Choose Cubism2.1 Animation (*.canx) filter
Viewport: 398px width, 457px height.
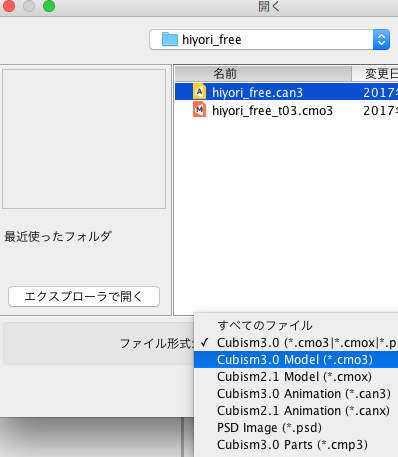pos(296,411)
